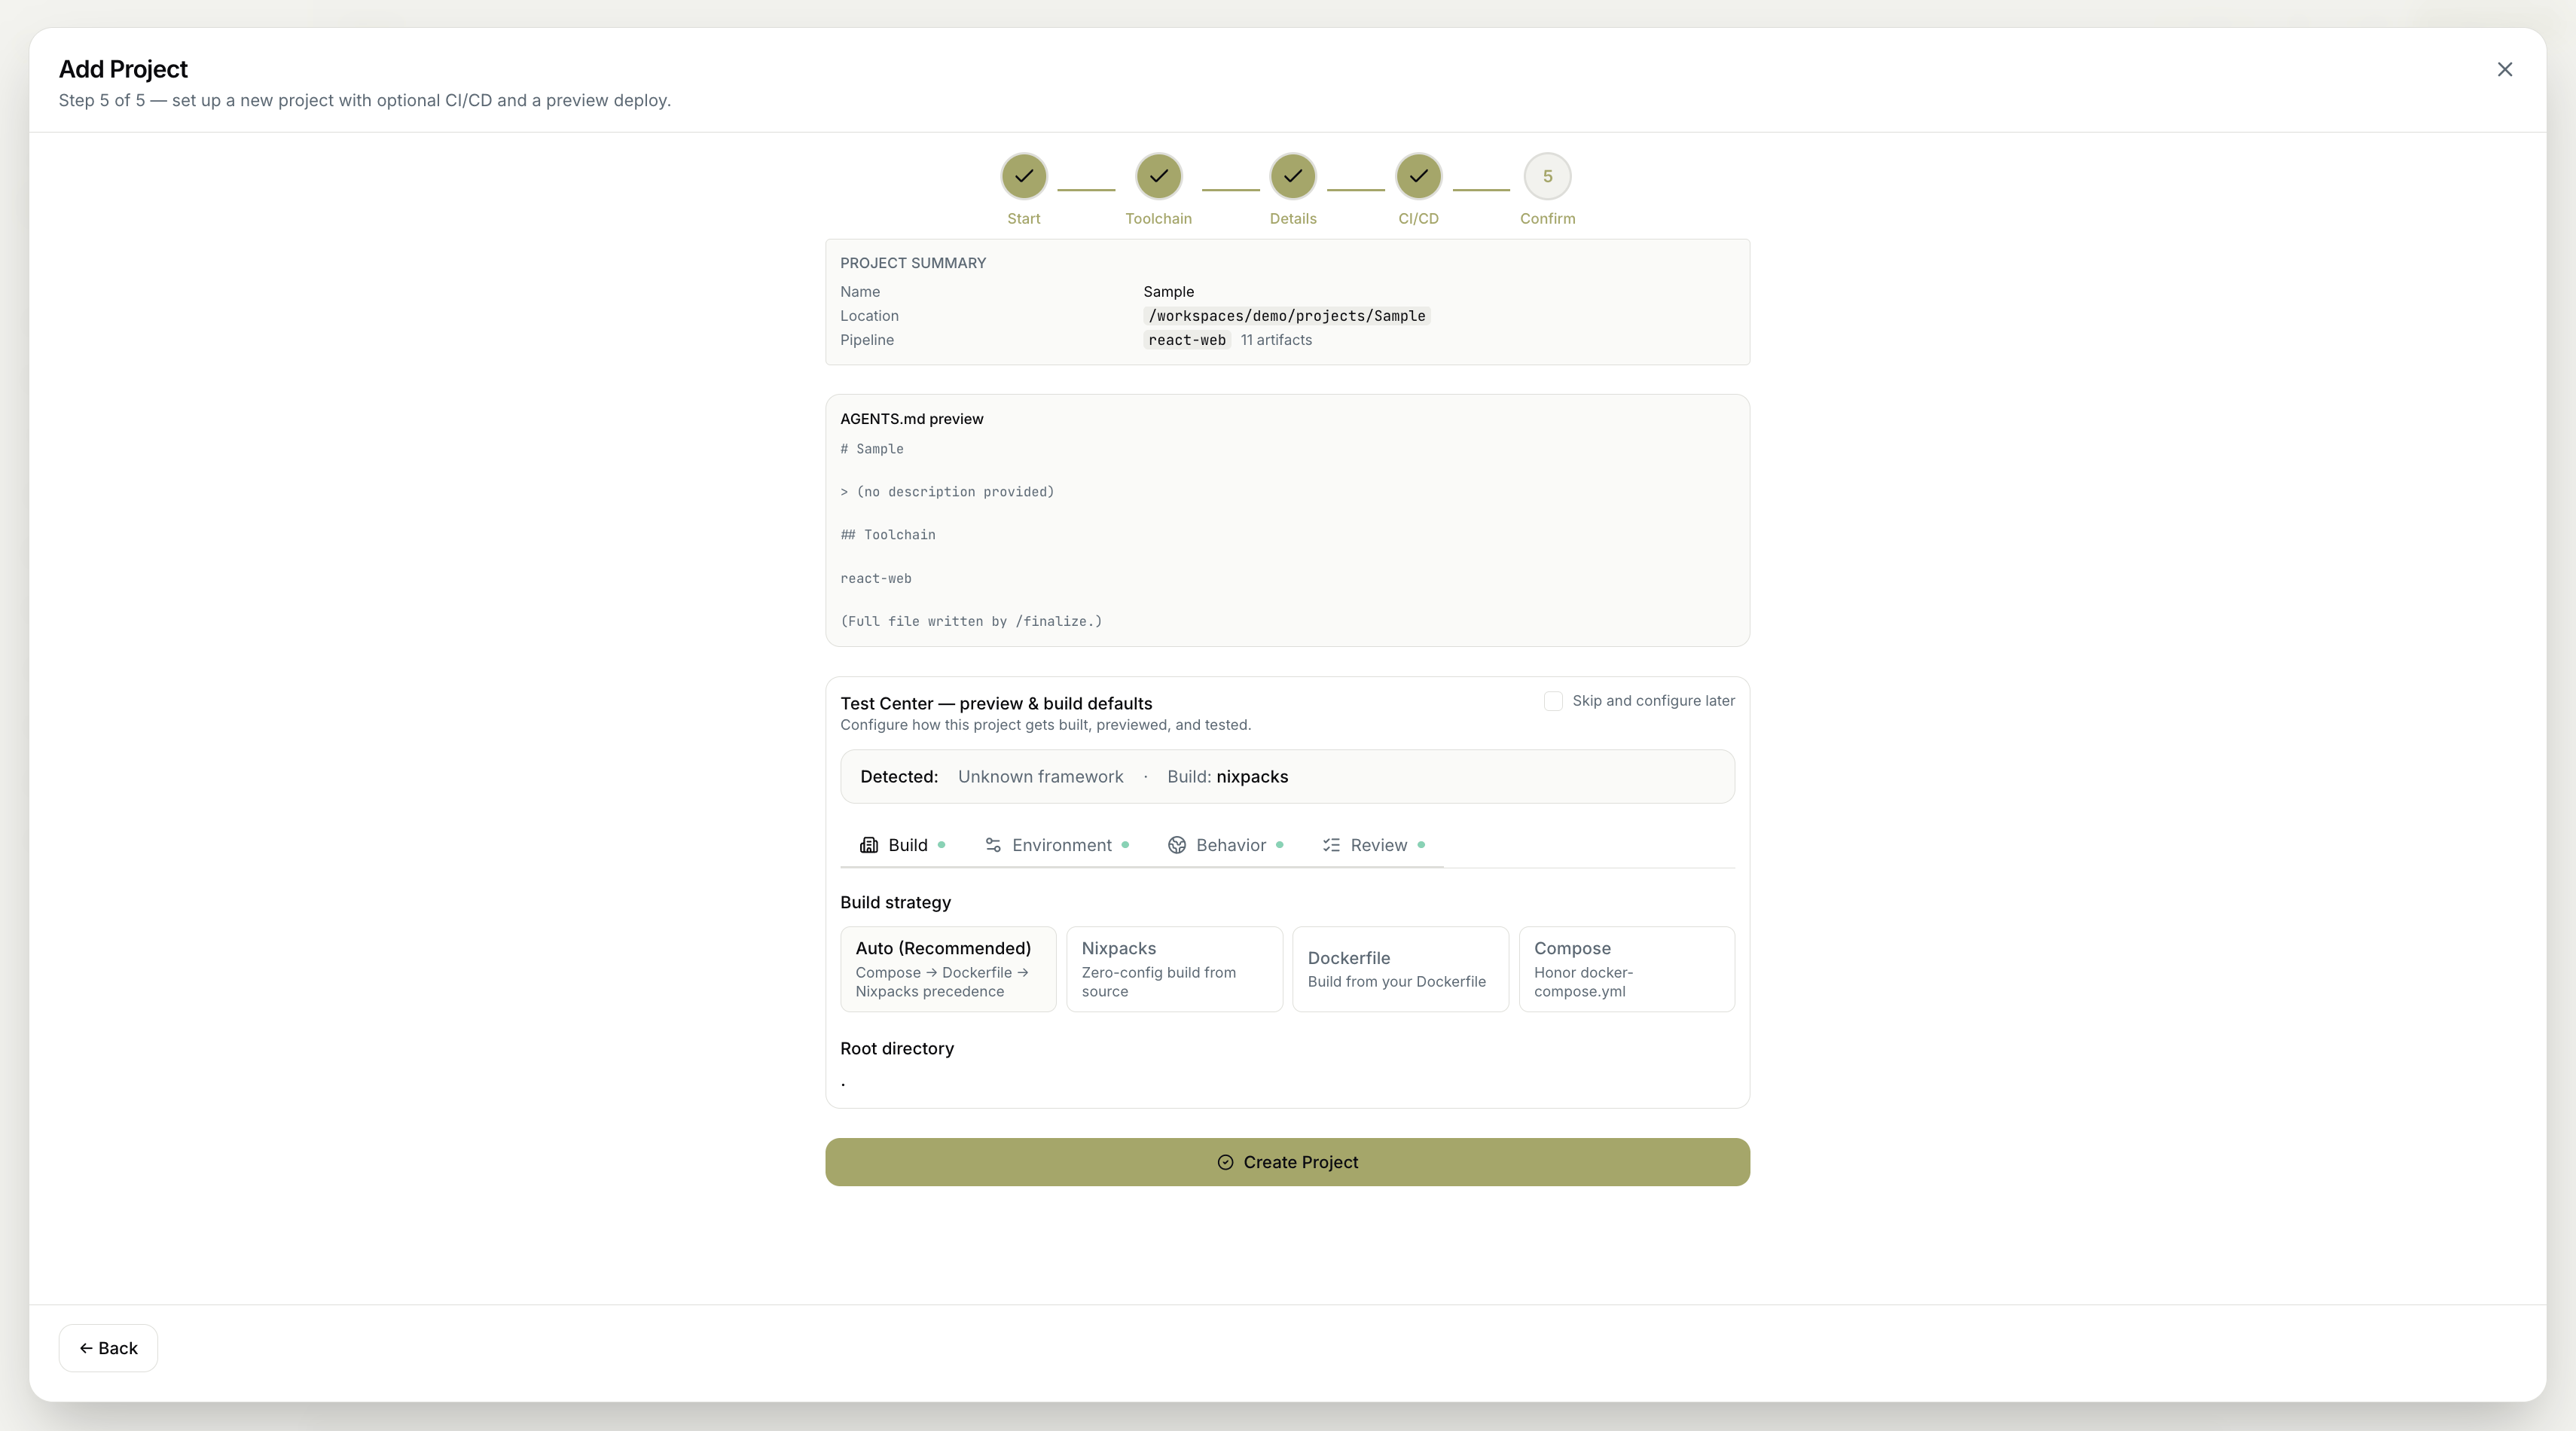2576x1431 pixels.
Task: Click the react-web pipeline tag
Action: coord(1186,340)
